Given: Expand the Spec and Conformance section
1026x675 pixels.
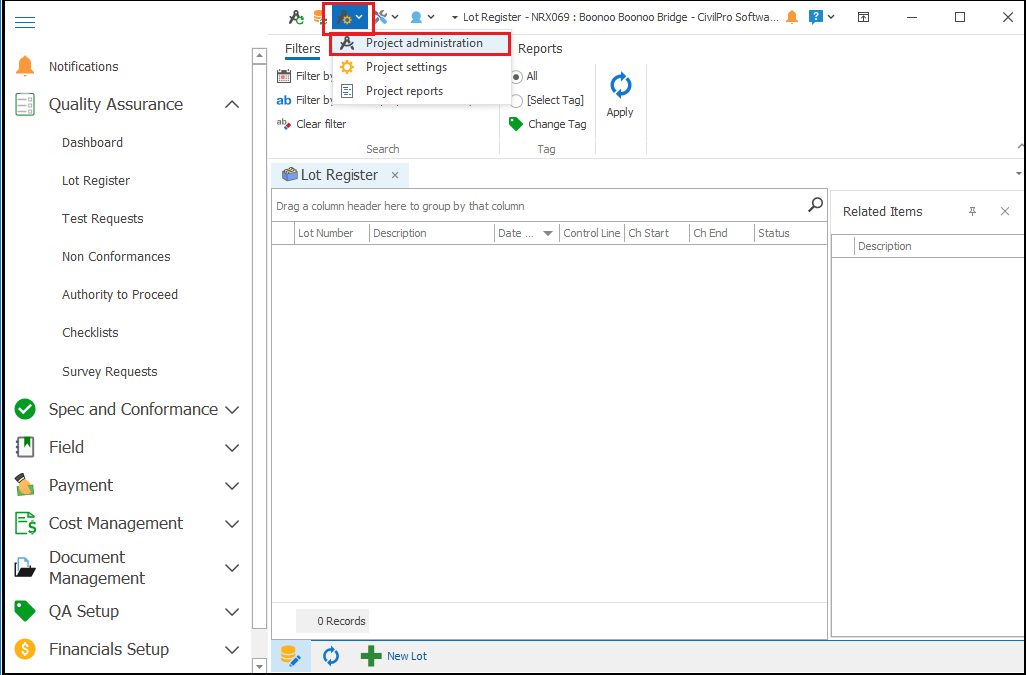Looking at the screenshot, I should click(232, 410).
